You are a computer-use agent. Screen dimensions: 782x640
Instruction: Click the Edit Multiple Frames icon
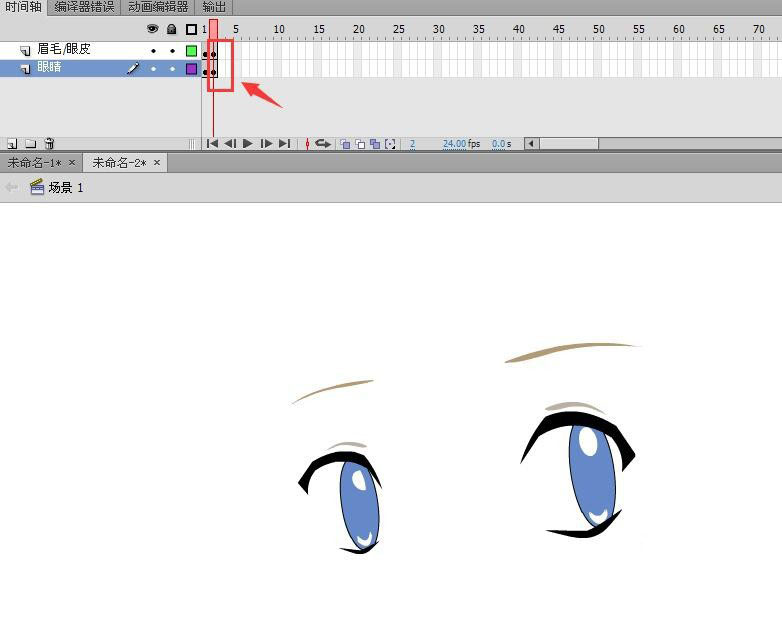click(375, 144)
